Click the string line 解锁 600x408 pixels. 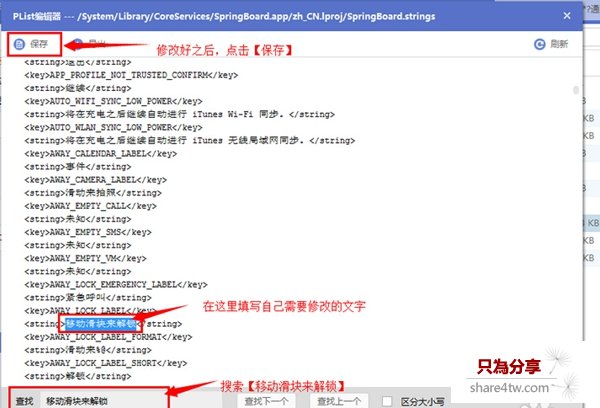(x=78, y=376)
